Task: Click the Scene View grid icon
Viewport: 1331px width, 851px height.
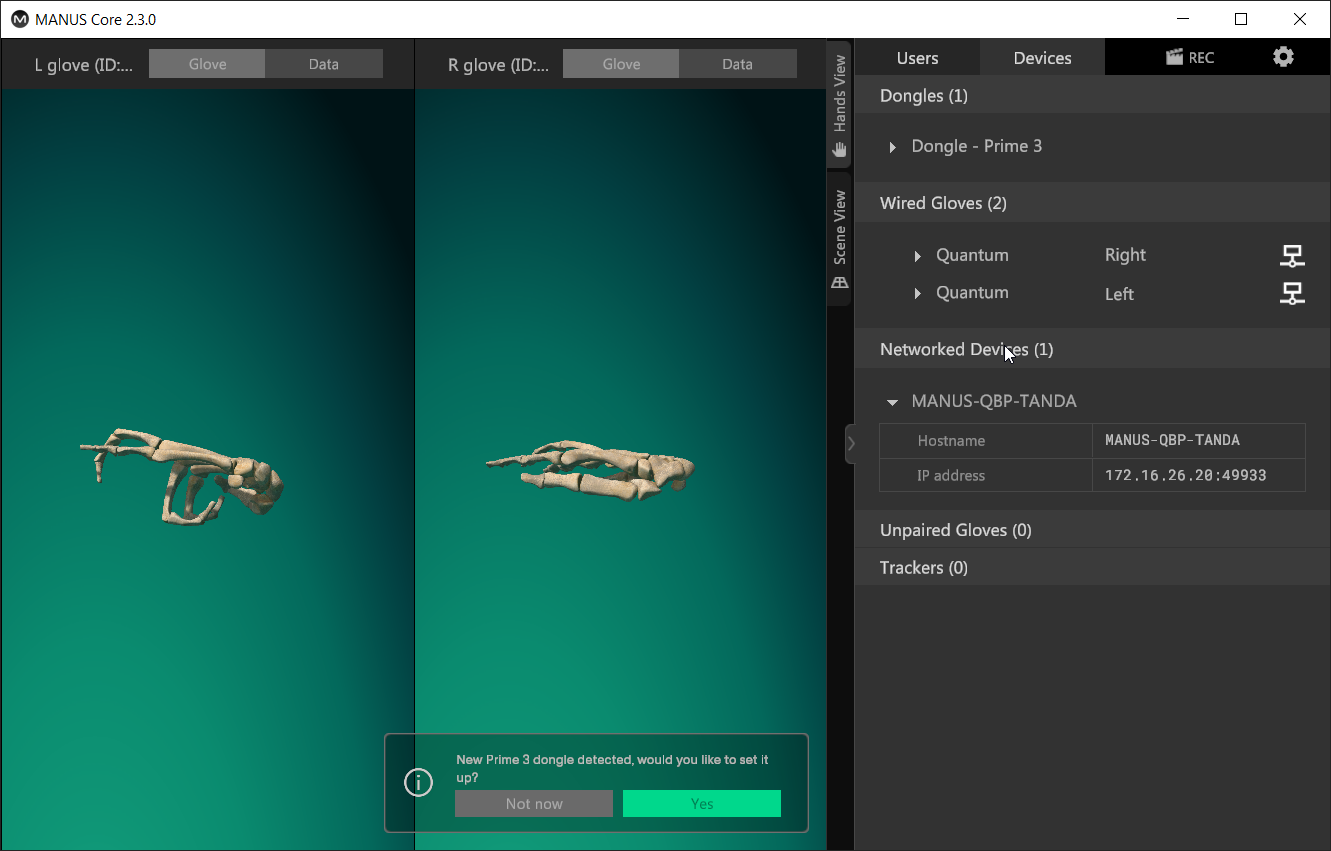Action: coord(840,283)
